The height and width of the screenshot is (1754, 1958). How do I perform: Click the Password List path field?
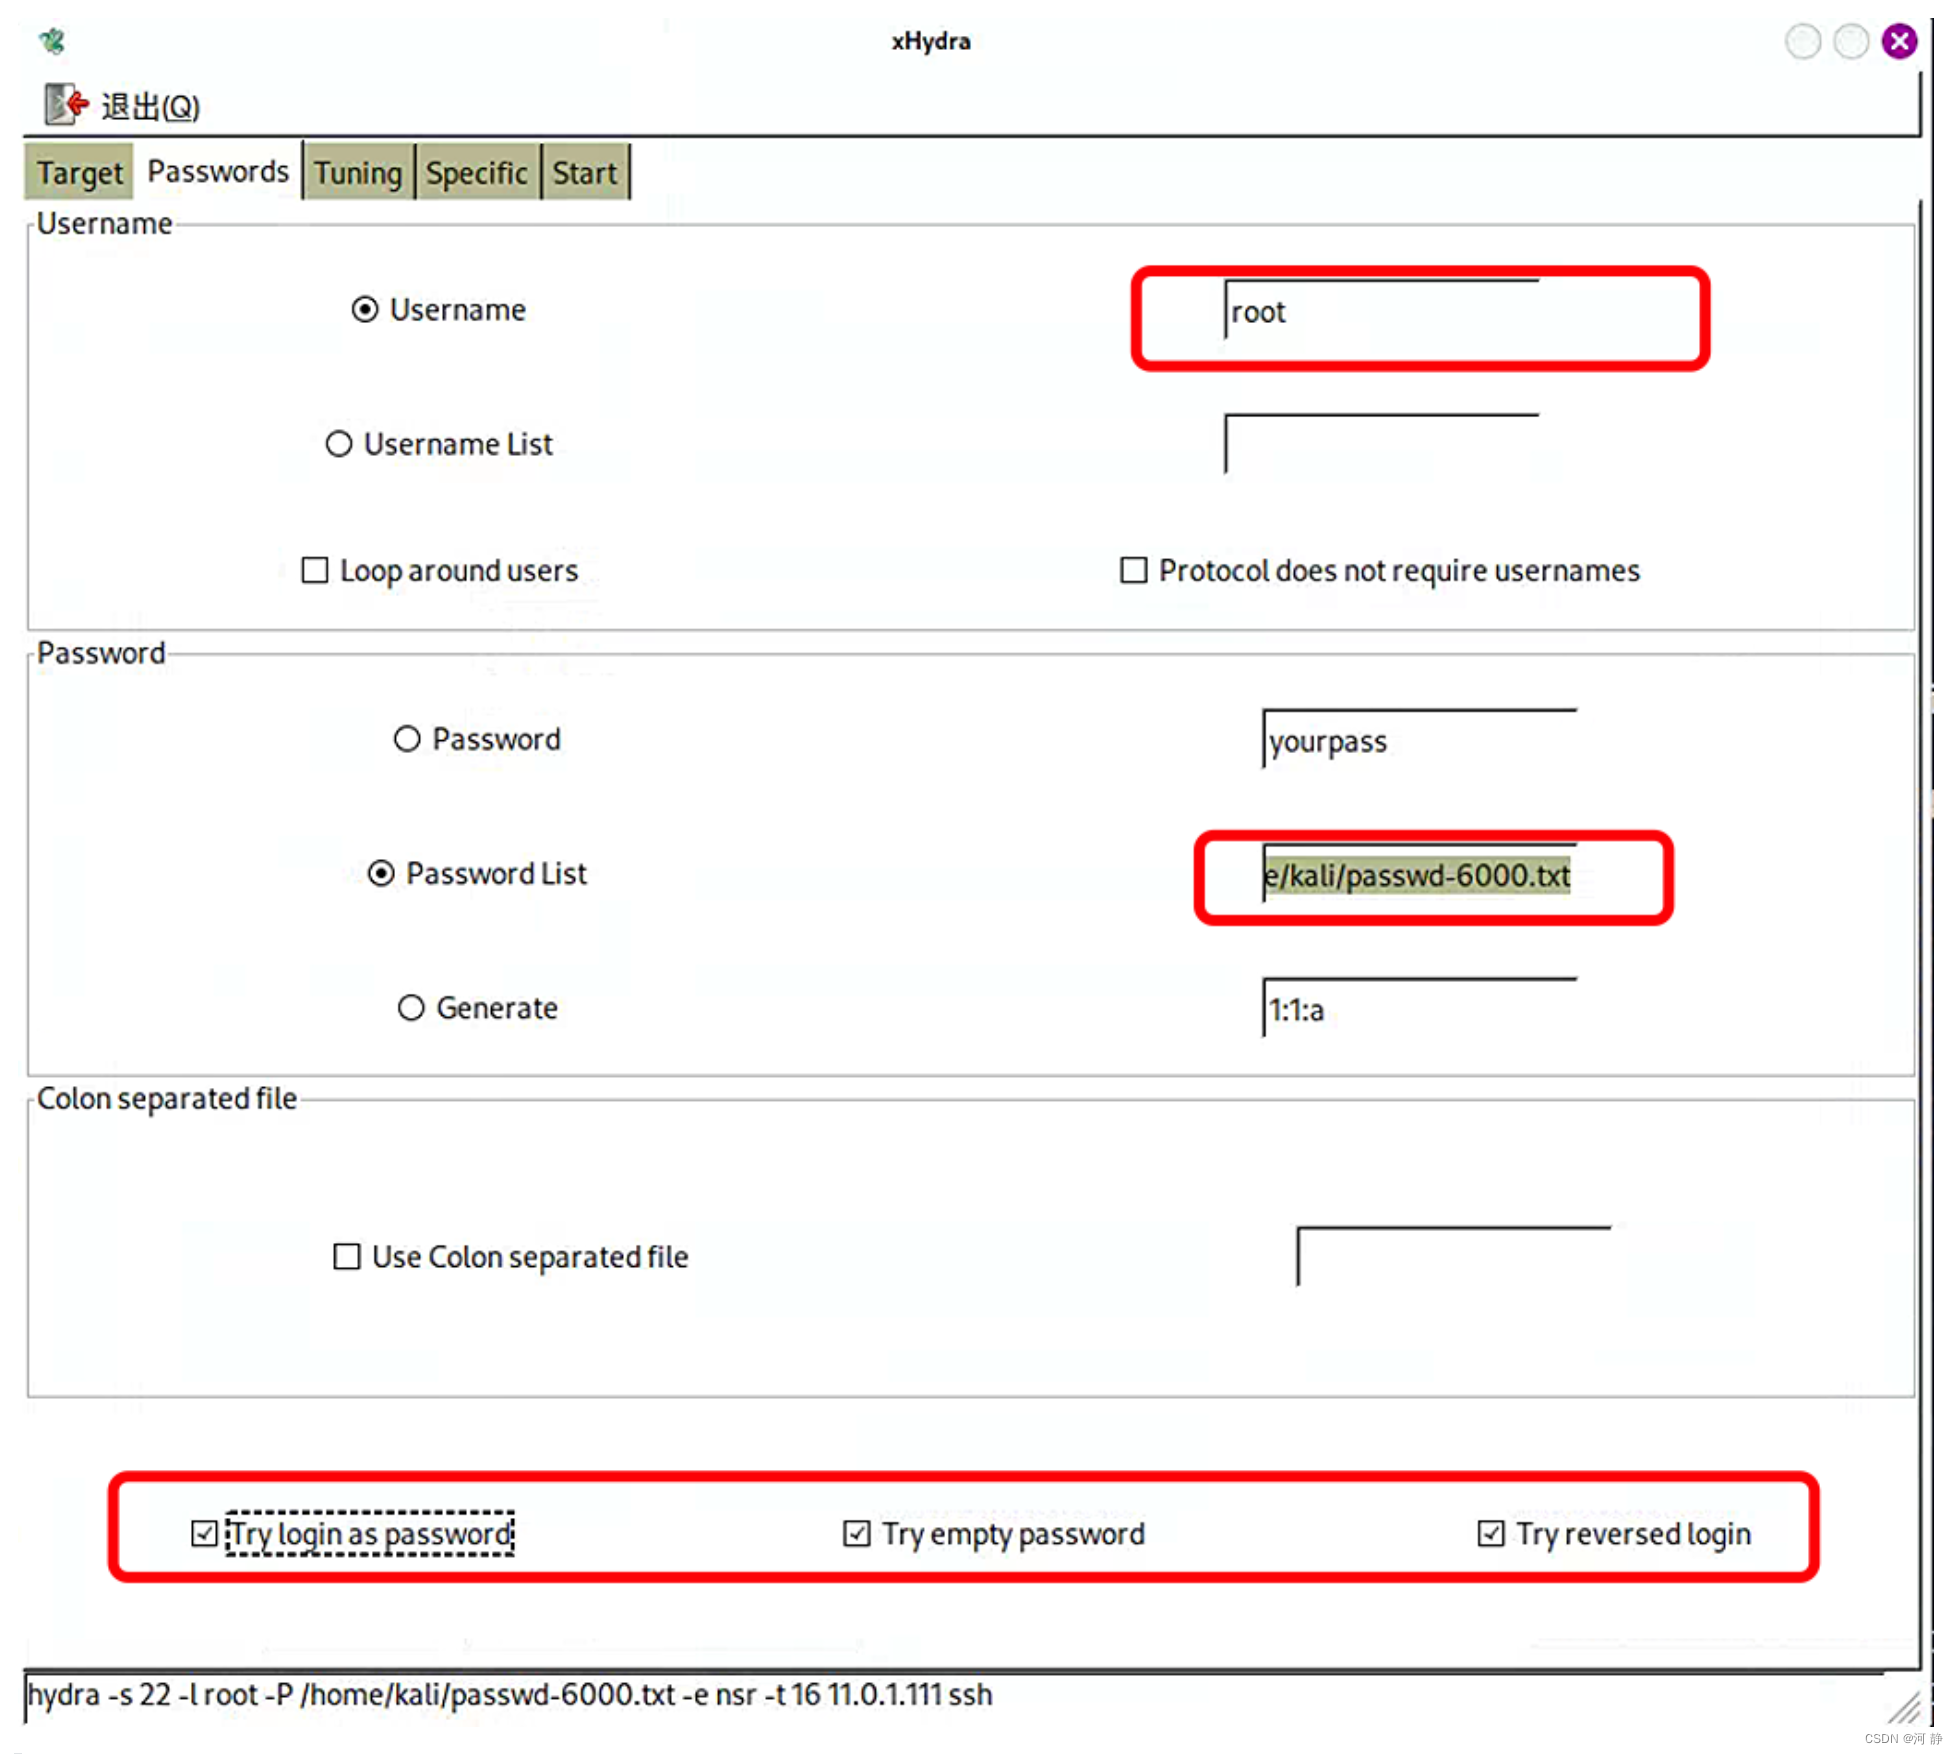click(1419, 874)
